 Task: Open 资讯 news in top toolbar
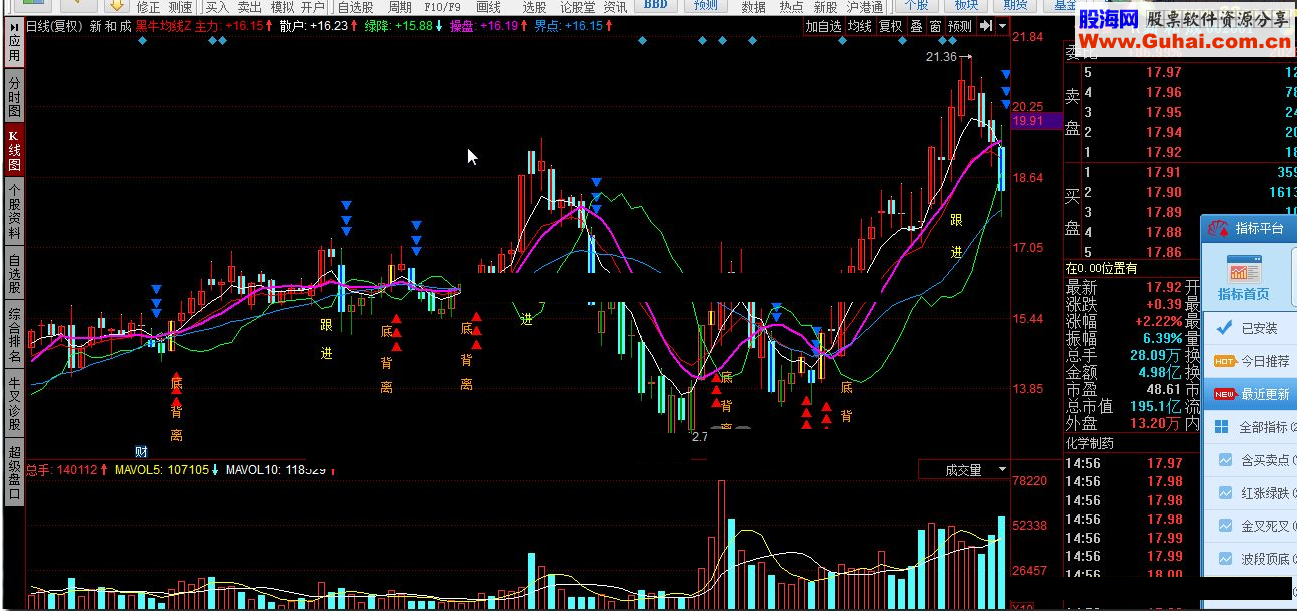coord(615,7)
